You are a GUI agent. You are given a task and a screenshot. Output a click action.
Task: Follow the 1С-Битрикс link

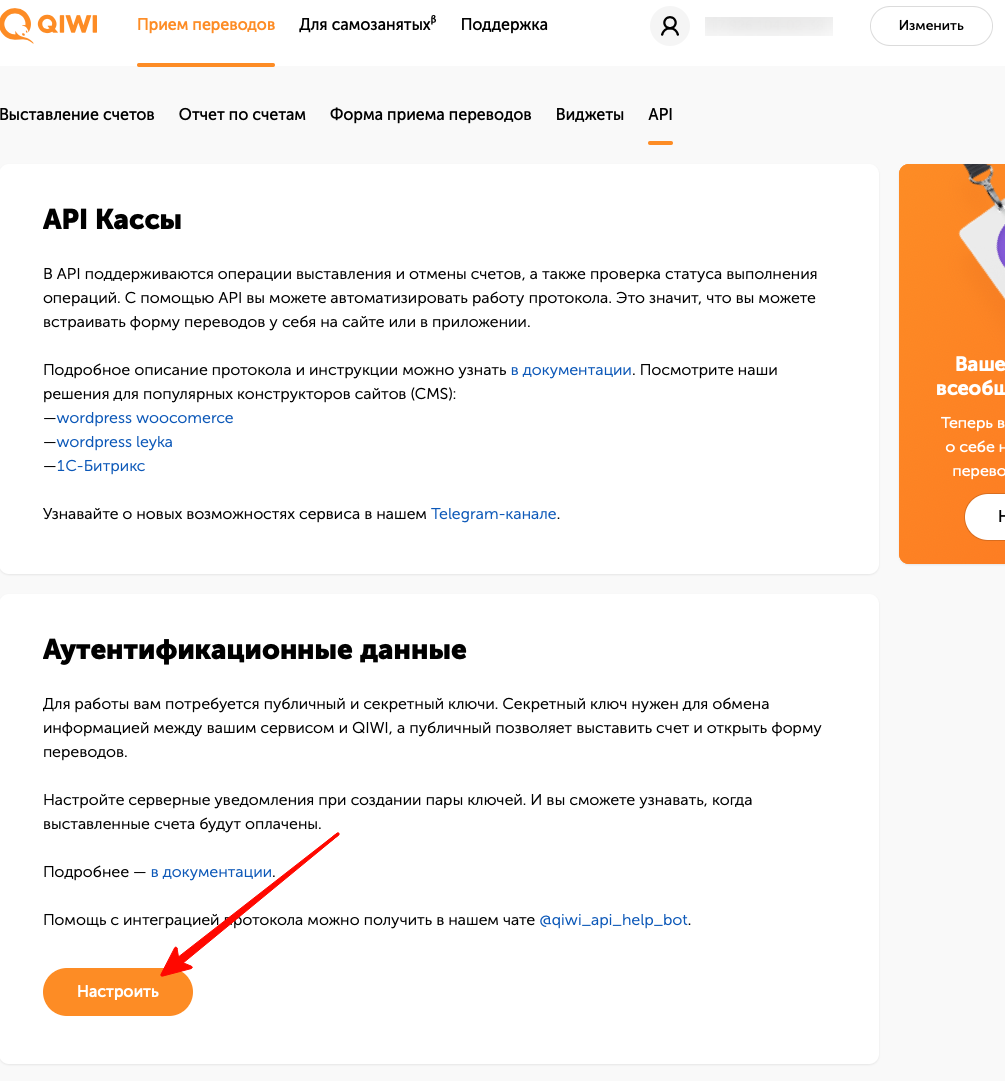click(x=101, y=466)
